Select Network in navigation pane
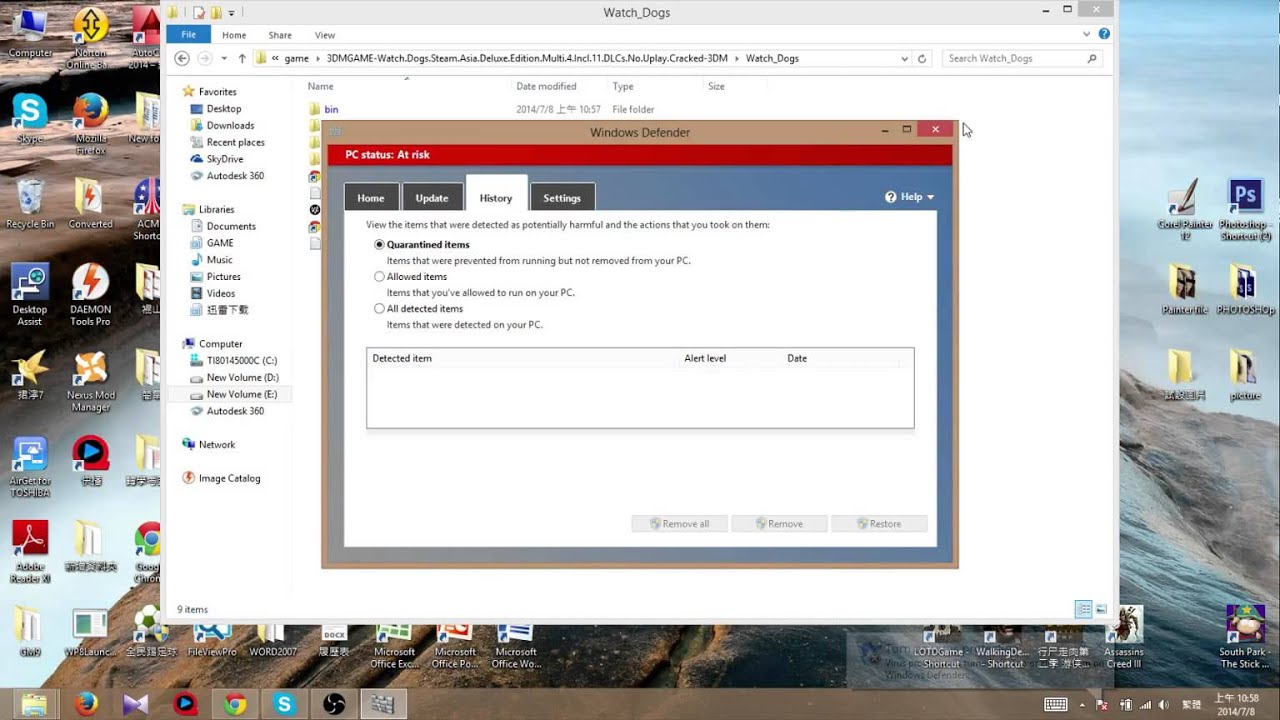Image resolution: width=1280 pixels, height=720 pixels. pyautogui.click(x=216, y=444)
